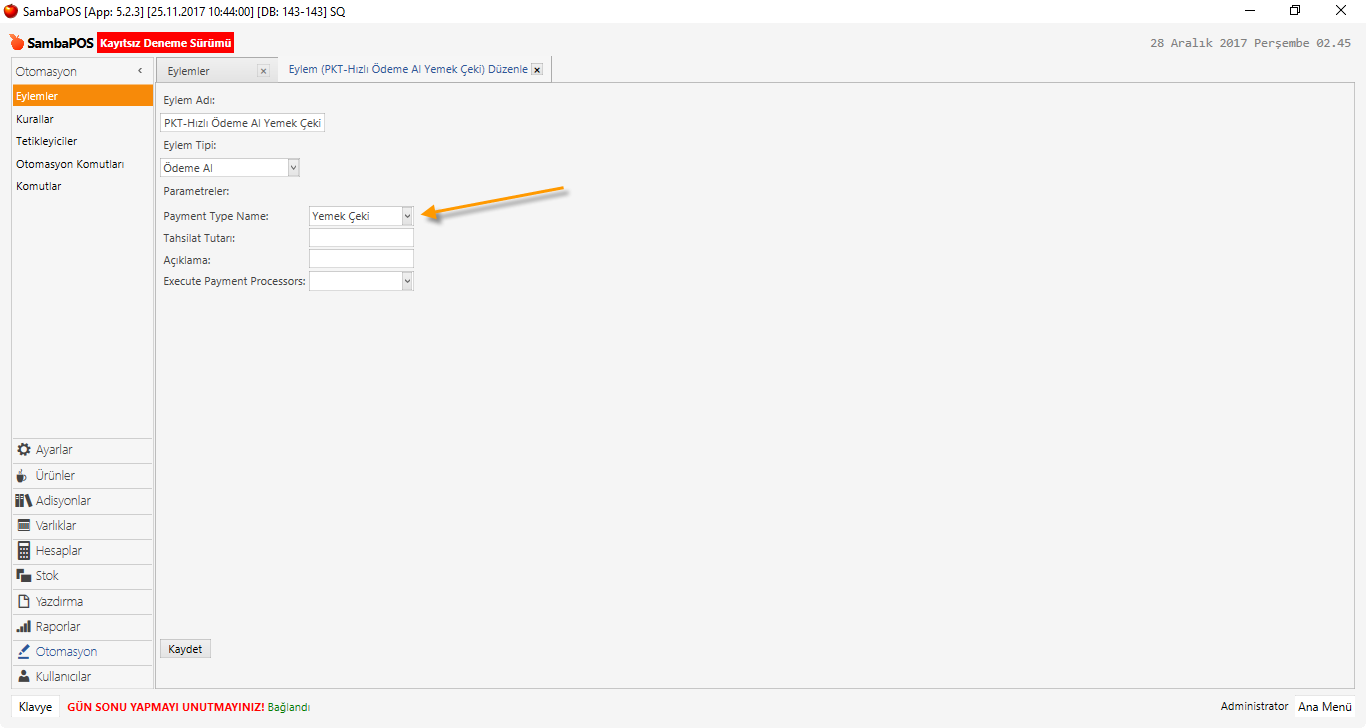Switch to the Eylemler tab
Screen dimensions: 1366x728
coord(190,71)
